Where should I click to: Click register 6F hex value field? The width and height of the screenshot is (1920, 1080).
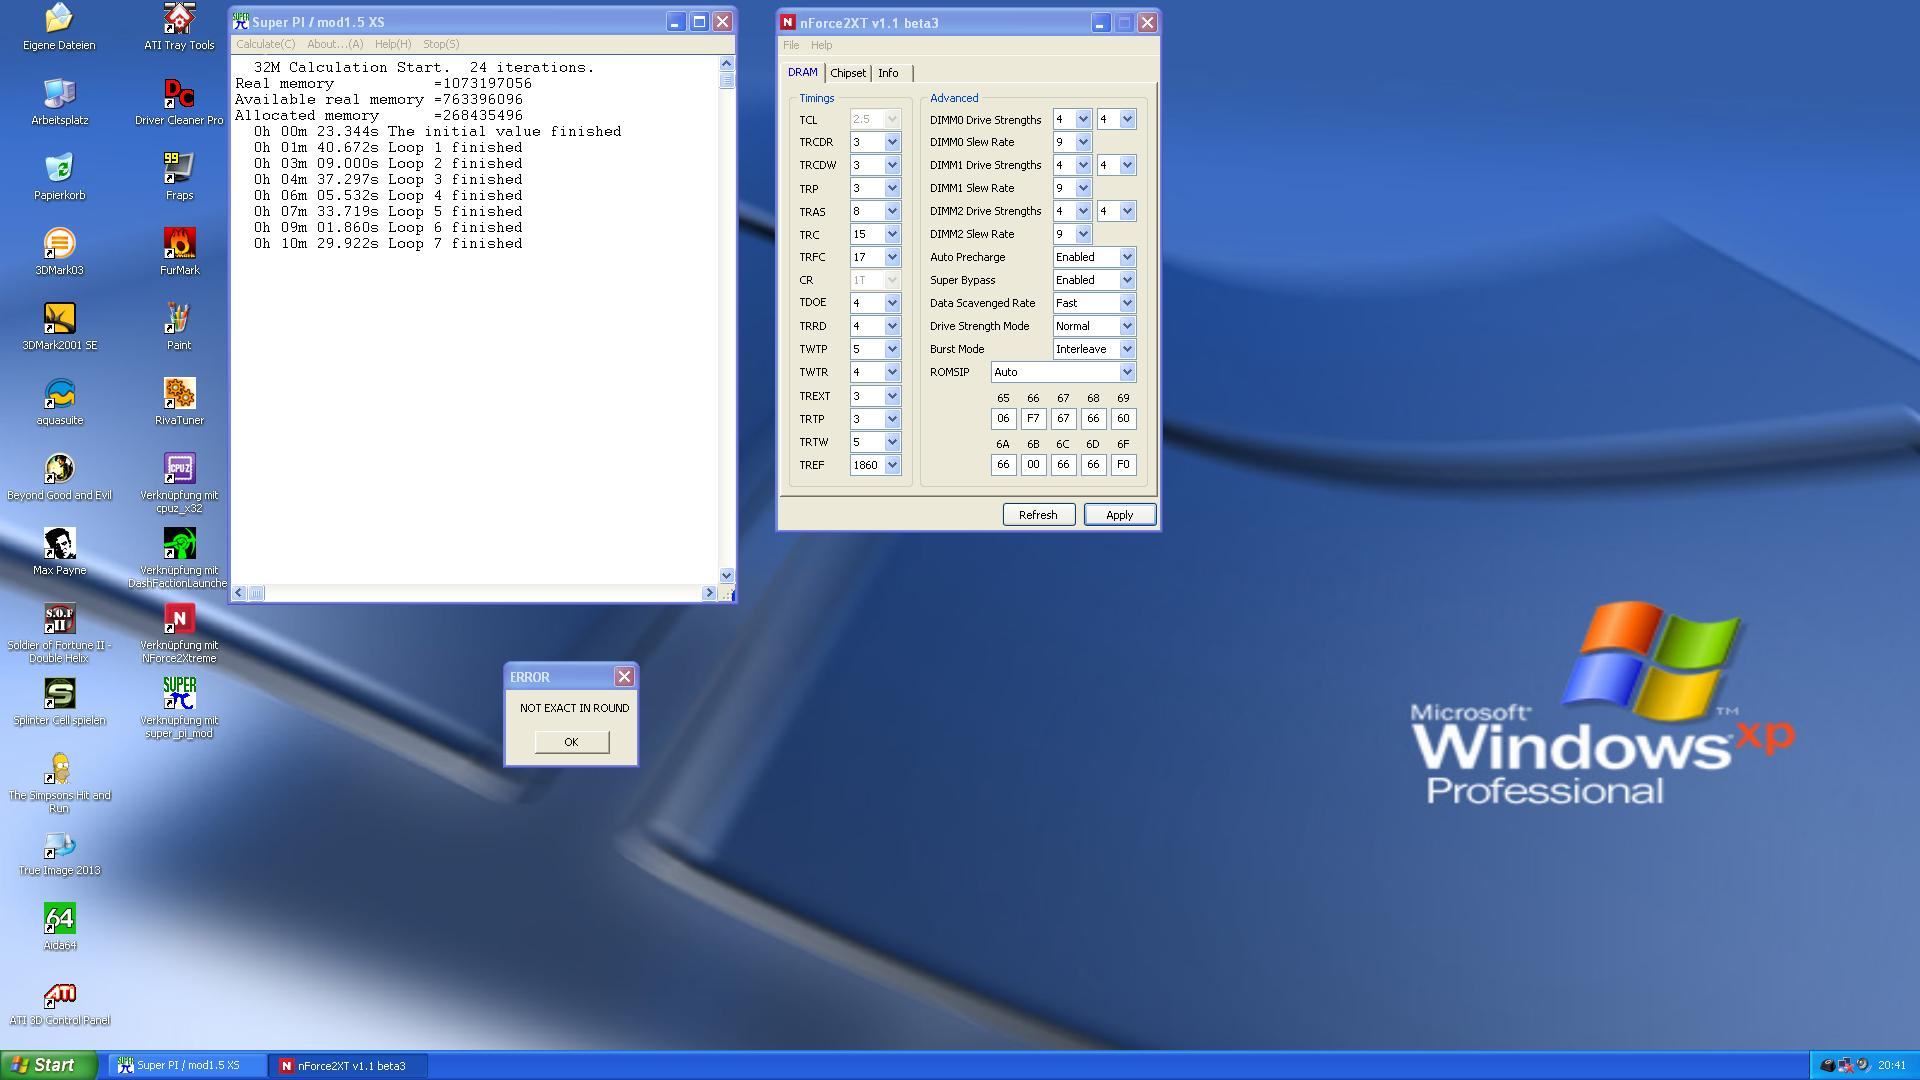point(1123,465)
